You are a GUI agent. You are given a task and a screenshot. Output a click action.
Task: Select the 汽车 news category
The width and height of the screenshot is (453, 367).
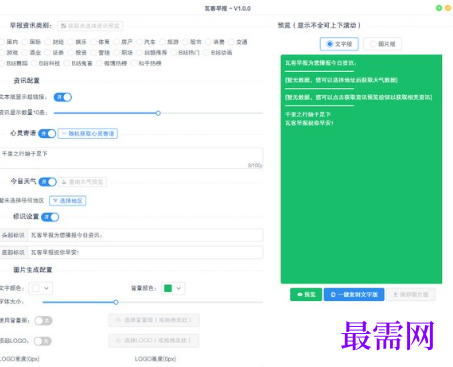(x=146, y=42)
